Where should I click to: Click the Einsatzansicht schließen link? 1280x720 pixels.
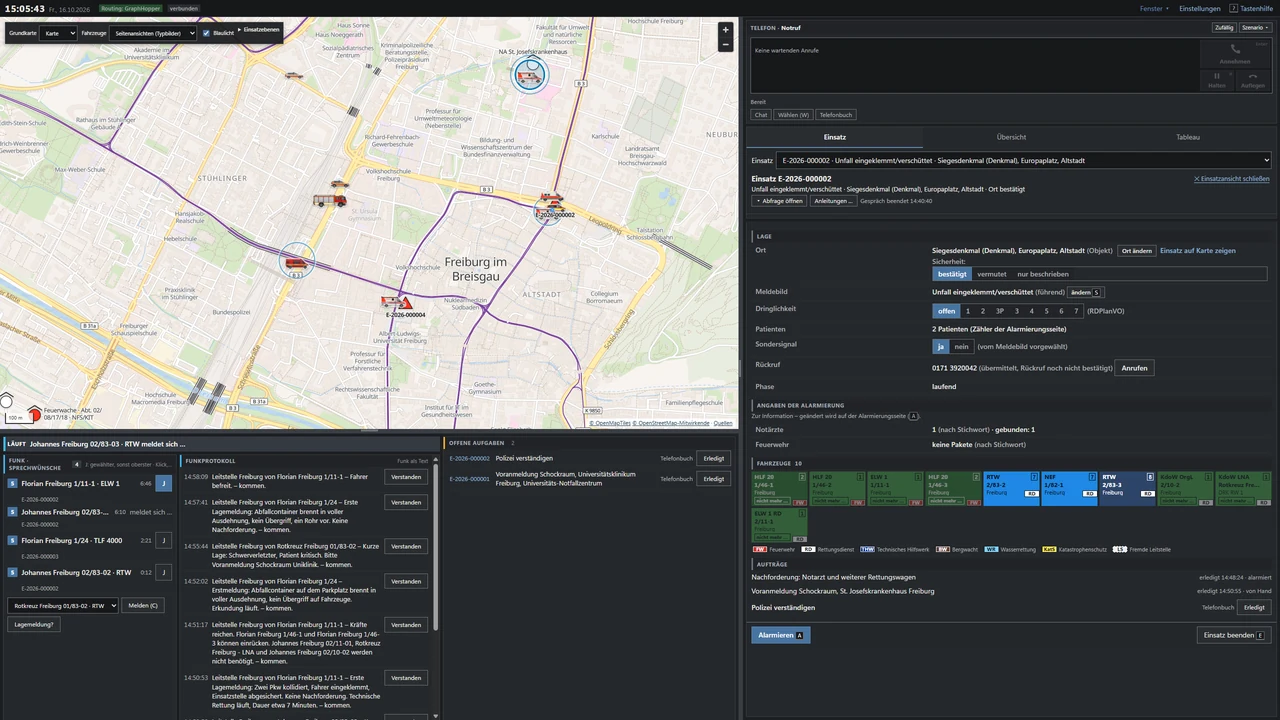tap(1231, 179)
